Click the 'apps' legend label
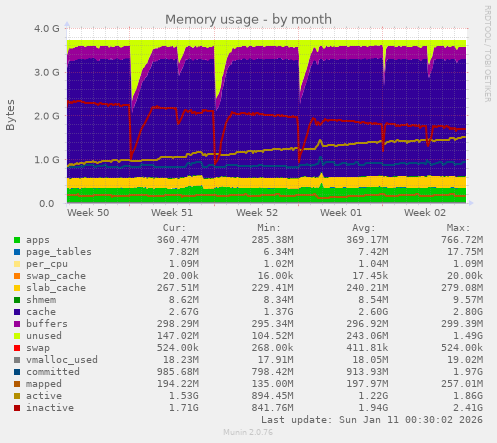Image resolution: width=497 pixels, height=443 pixels. click(x=38, y=240)
